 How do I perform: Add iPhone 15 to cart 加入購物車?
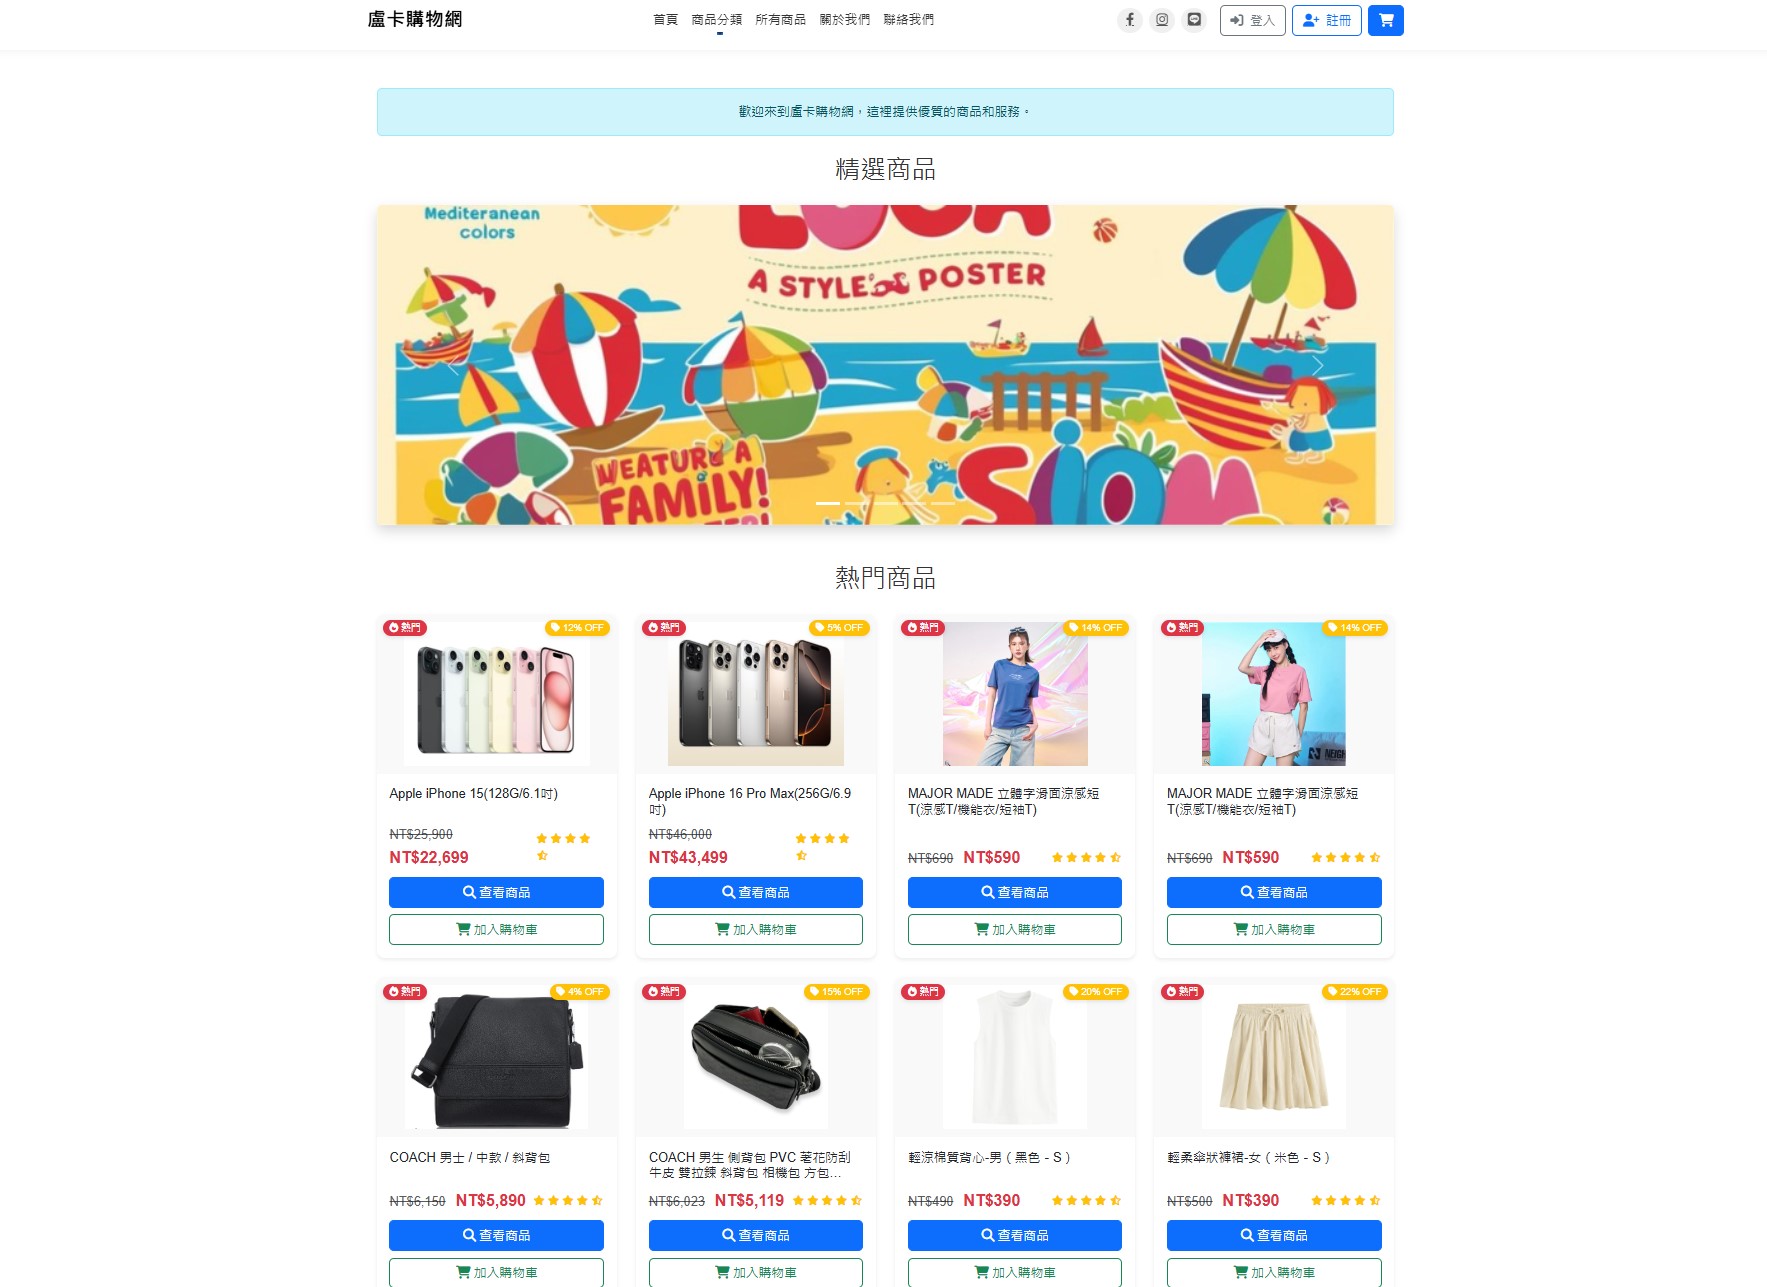pos(496,929)
